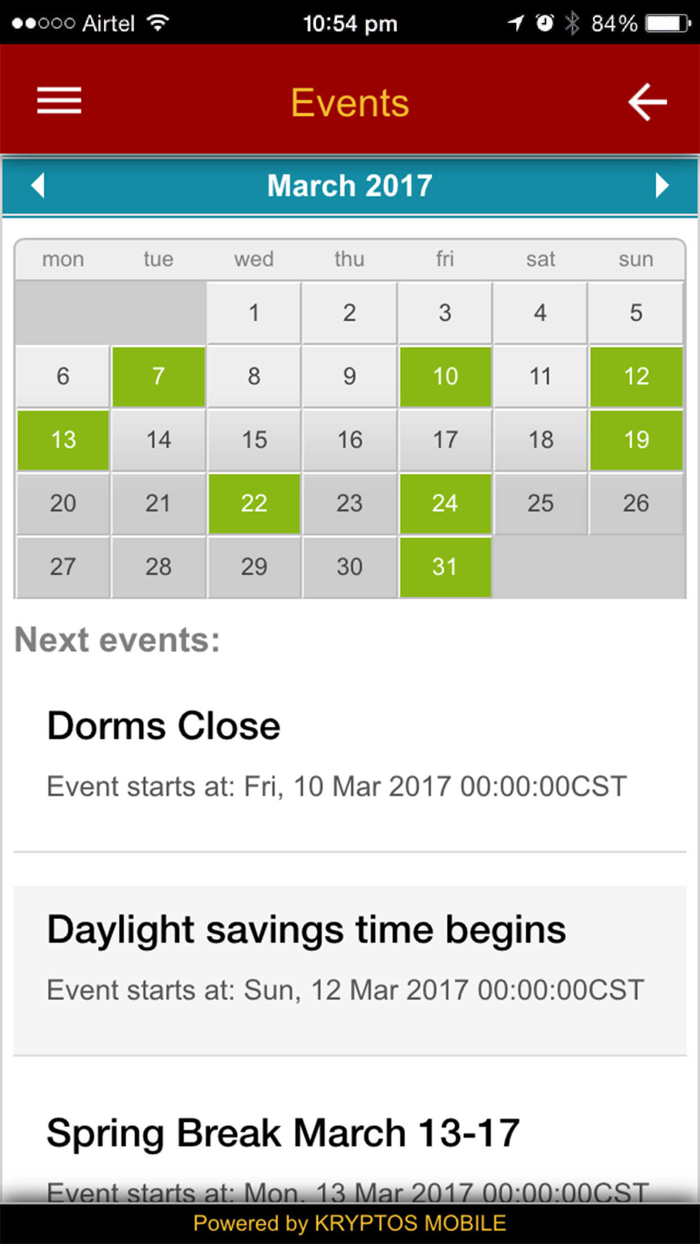
Task: Tap the battery icon in status bar
Action: 666,23
